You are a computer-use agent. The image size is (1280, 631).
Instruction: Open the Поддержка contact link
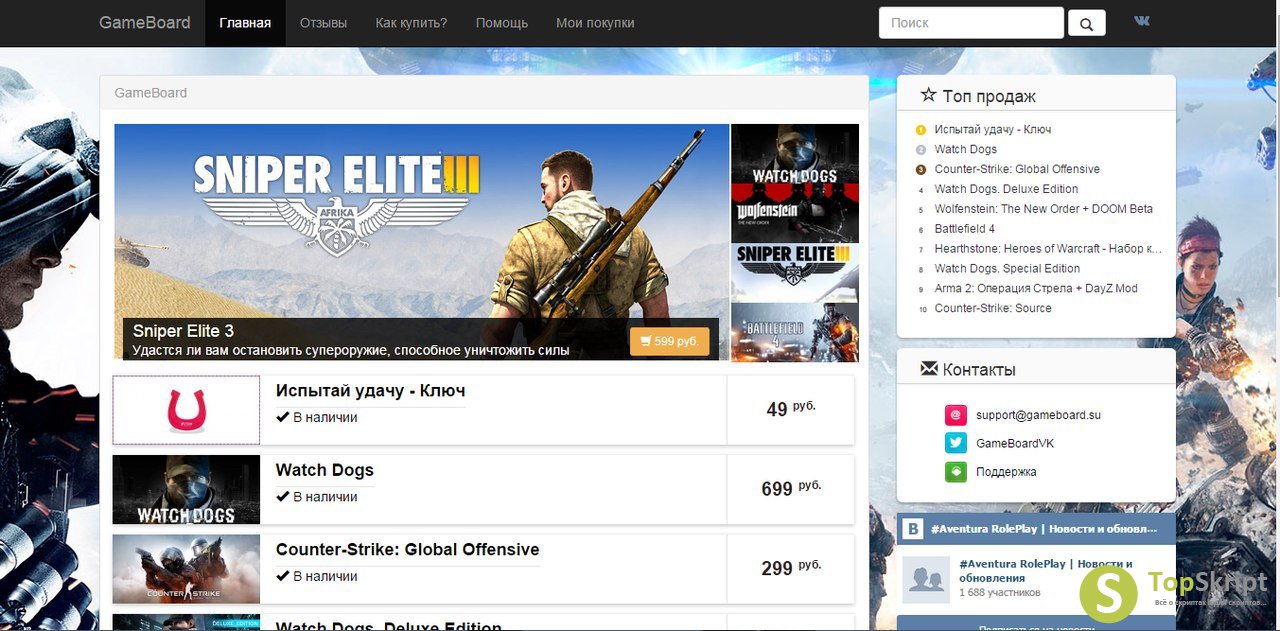(1006, 471)
